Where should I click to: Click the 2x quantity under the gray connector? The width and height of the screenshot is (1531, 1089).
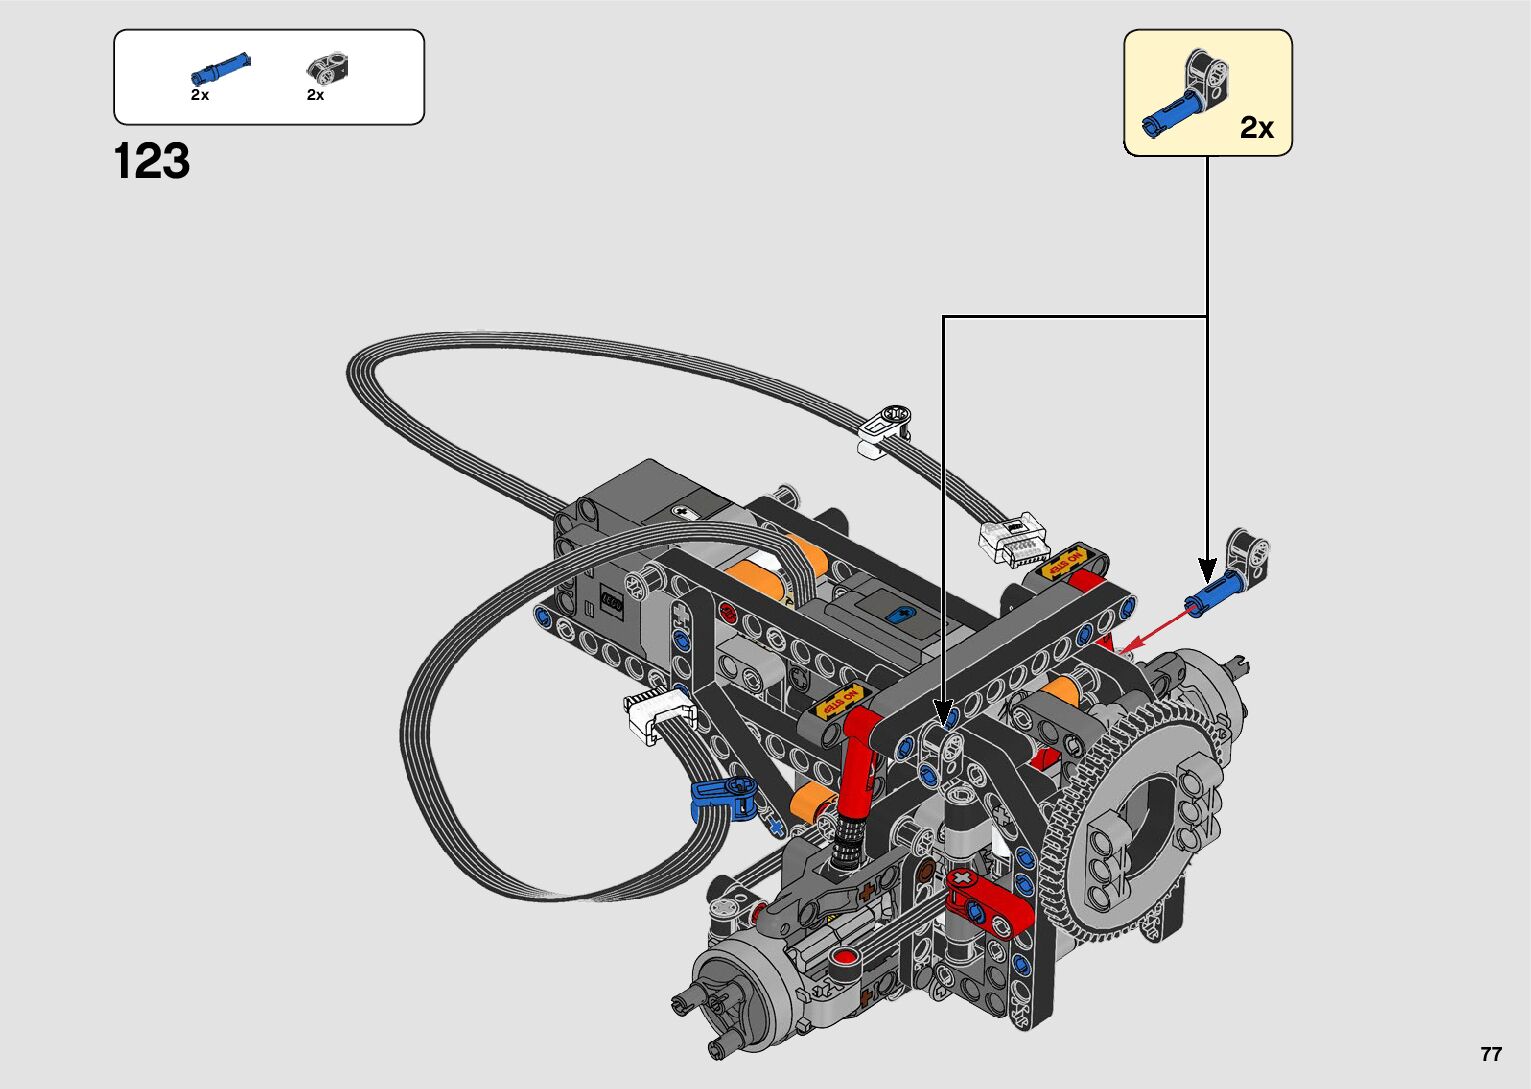coord(315,95)
